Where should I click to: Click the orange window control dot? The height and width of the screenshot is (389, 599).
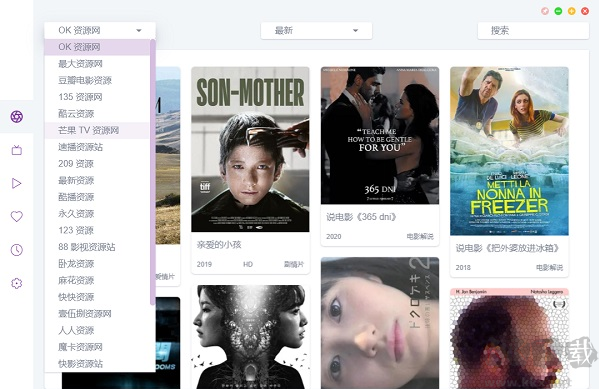tap(571, 11)
